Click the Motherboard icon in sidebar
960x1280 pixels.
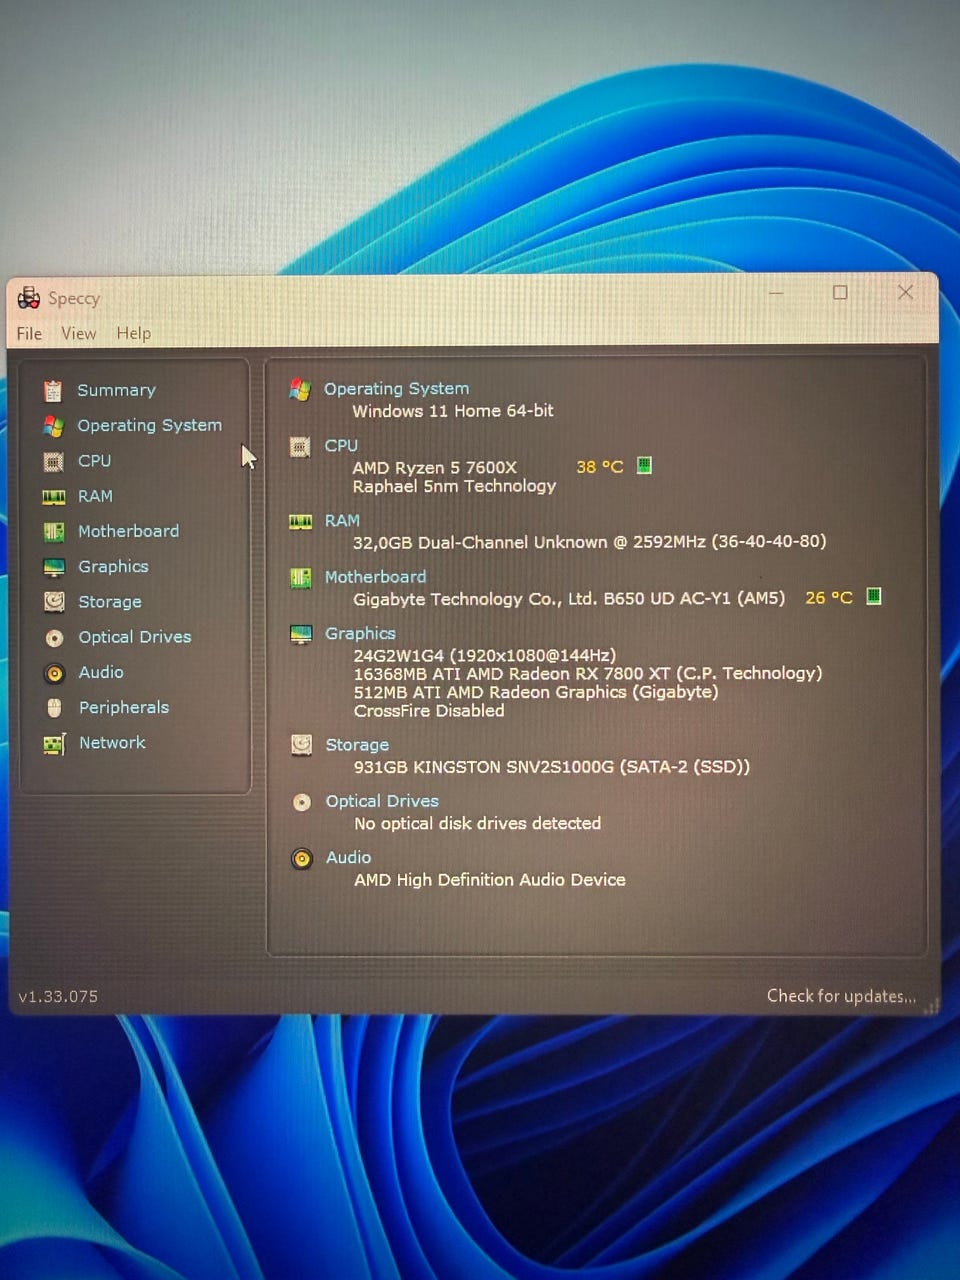point(54,532)
